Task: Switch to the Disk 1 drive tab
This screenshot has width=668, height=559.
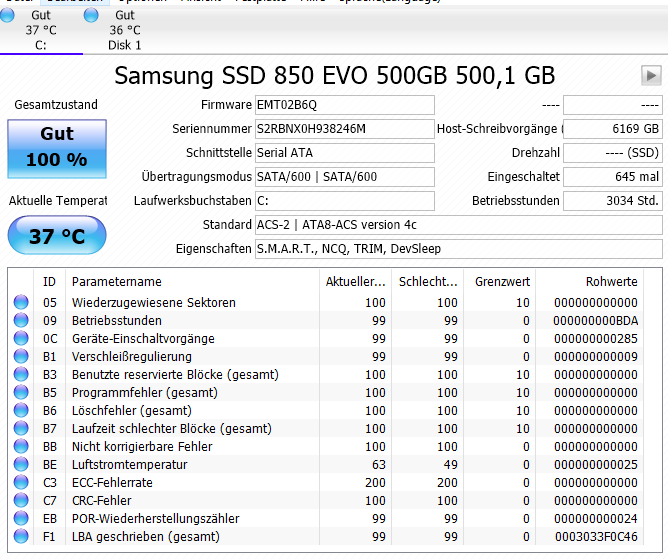Action: [124, 30]
